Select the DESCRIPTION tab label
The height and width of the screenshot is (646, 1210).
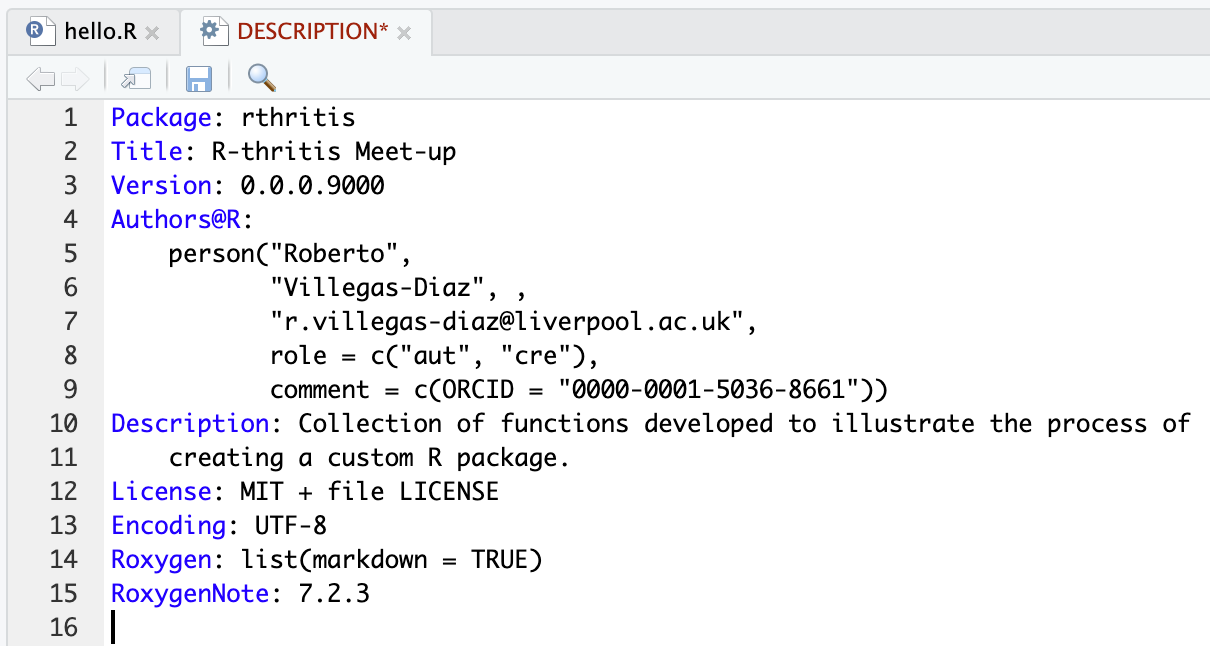coord(312,32)
